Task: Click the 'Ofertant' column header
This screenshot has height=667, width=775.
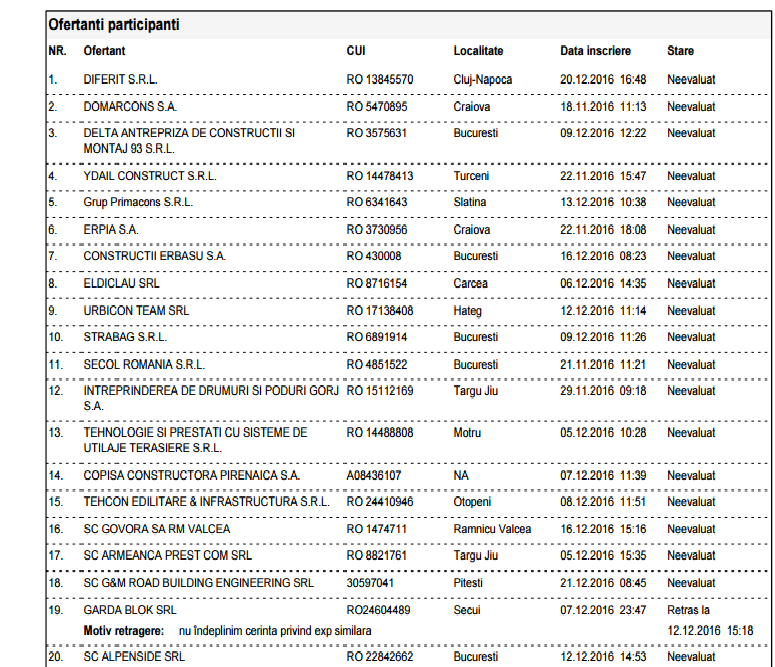Action: tap(105, 51)
